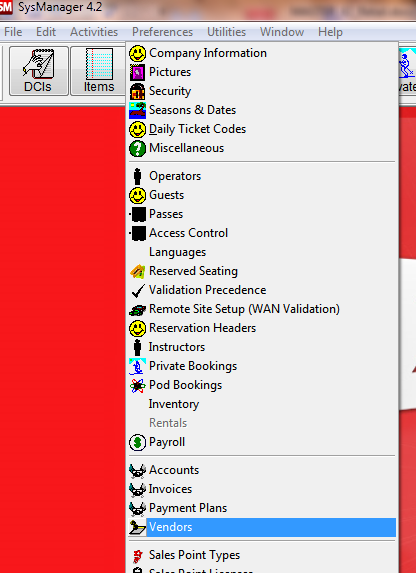Click the Security lock icon
Viewport: 416px width, 573px height.
pyautogui.click(x=137, y=91)
